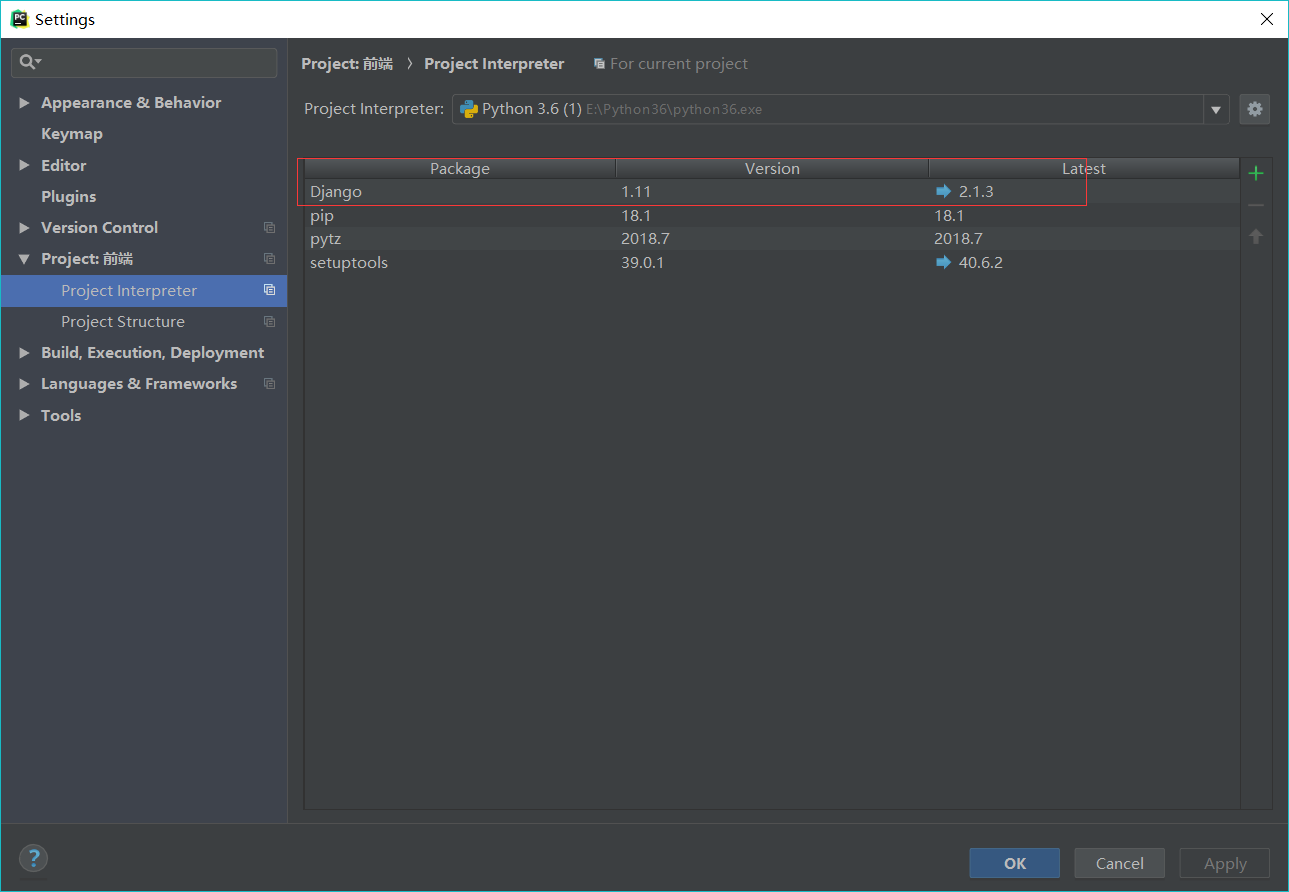Screen dimensions: 1289x892
Task: Click the PyCharm logo in title bar
Action: click(x=19, y=19)
